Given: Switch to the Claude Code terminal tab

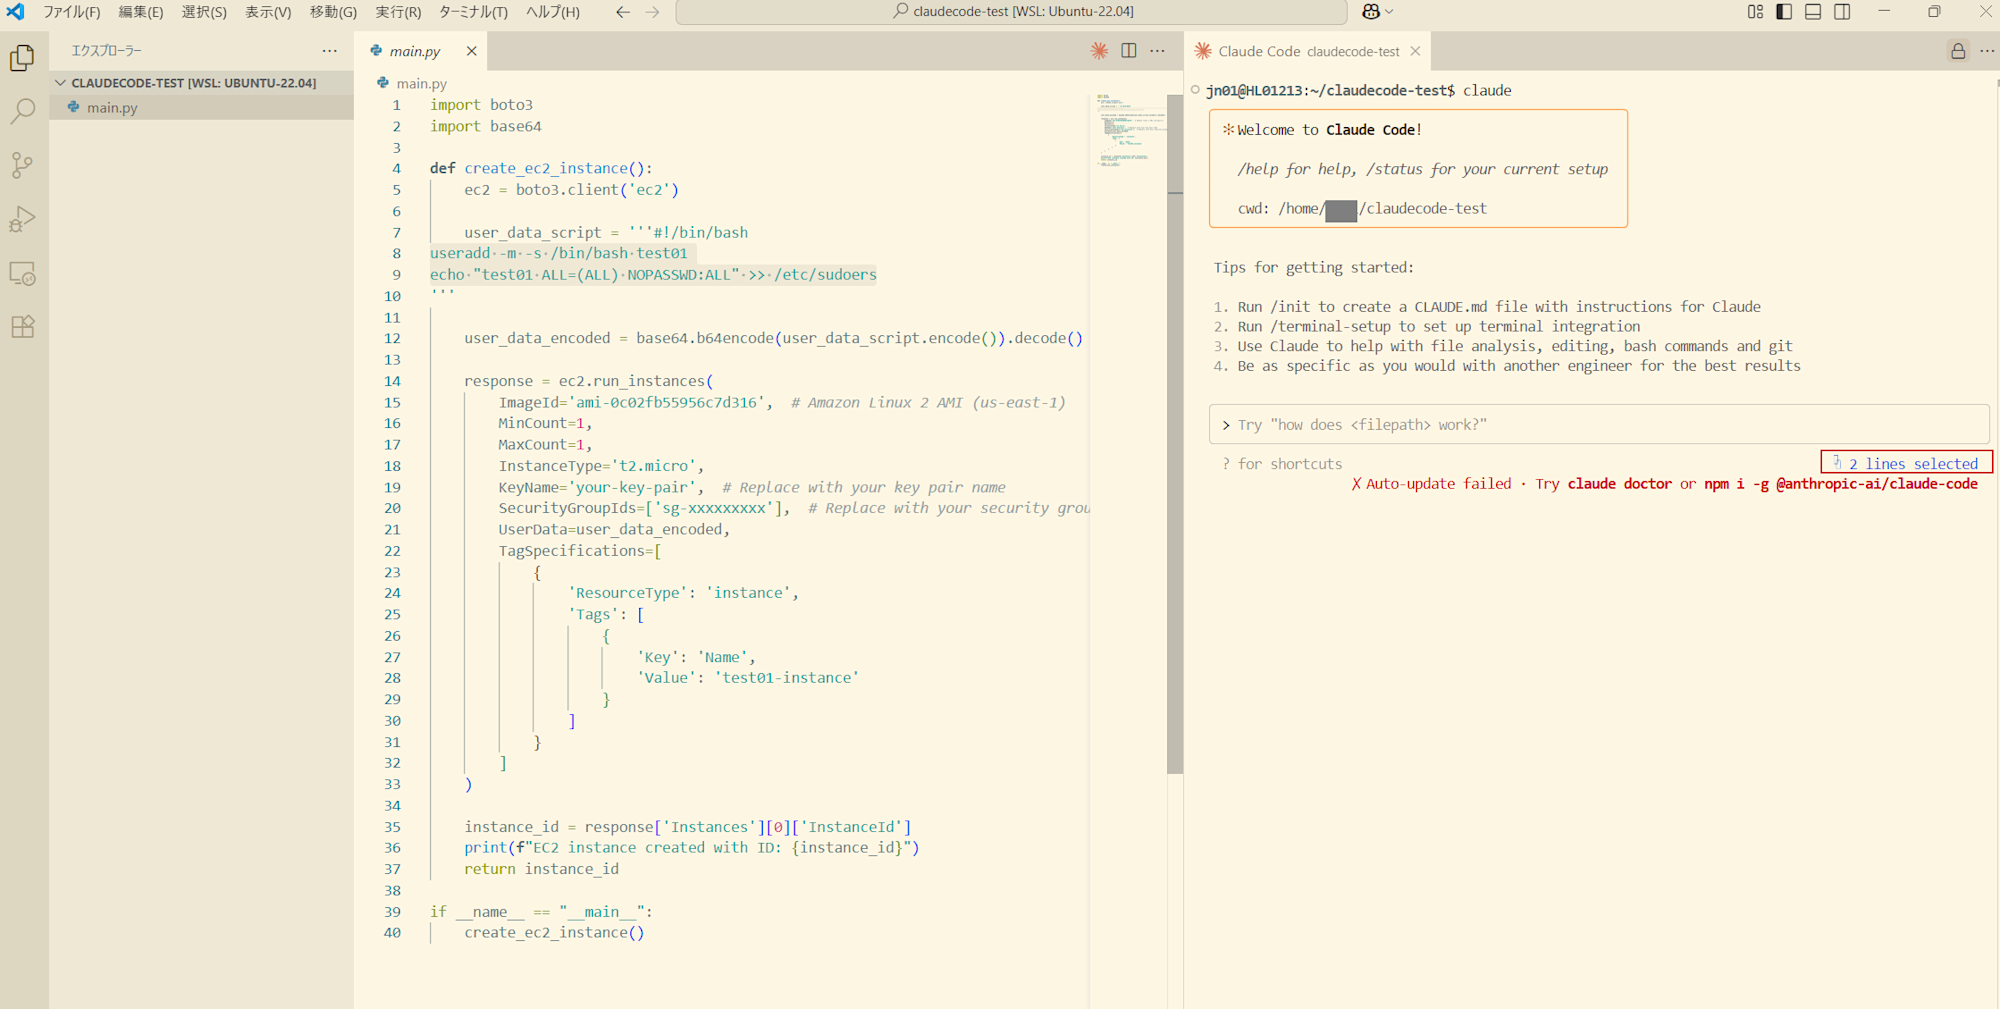Looking at the screenshot, I should 1308,51.
